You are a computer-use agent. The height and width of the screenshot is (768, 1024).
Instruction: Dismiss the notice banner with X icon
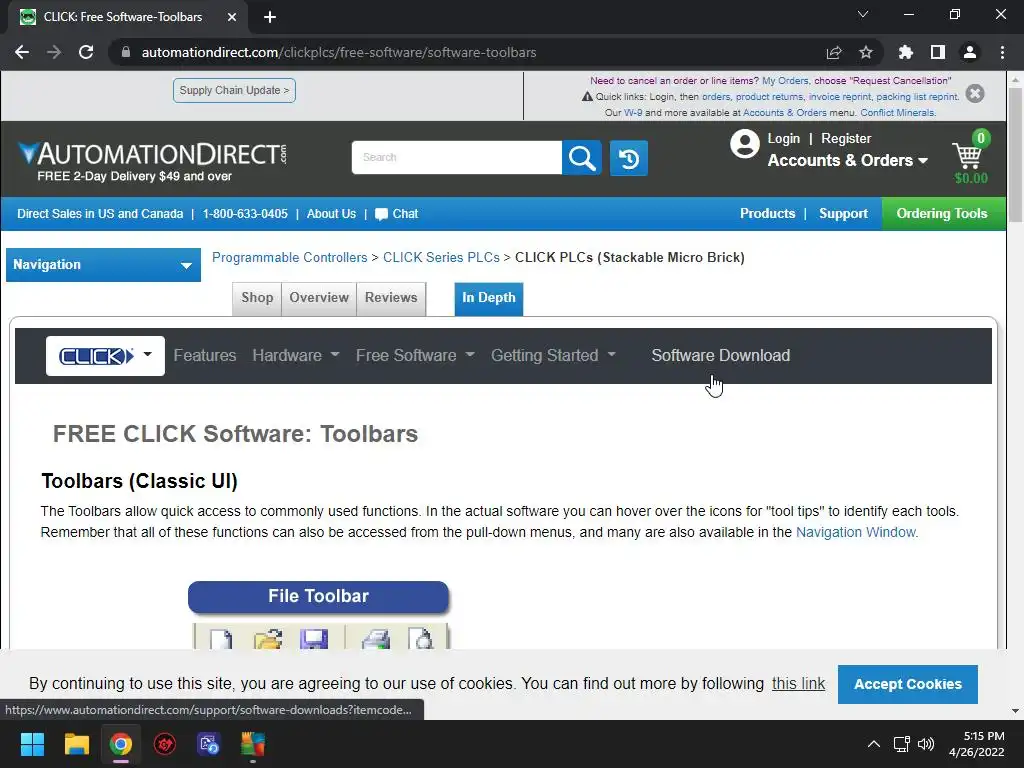[975, 93]
